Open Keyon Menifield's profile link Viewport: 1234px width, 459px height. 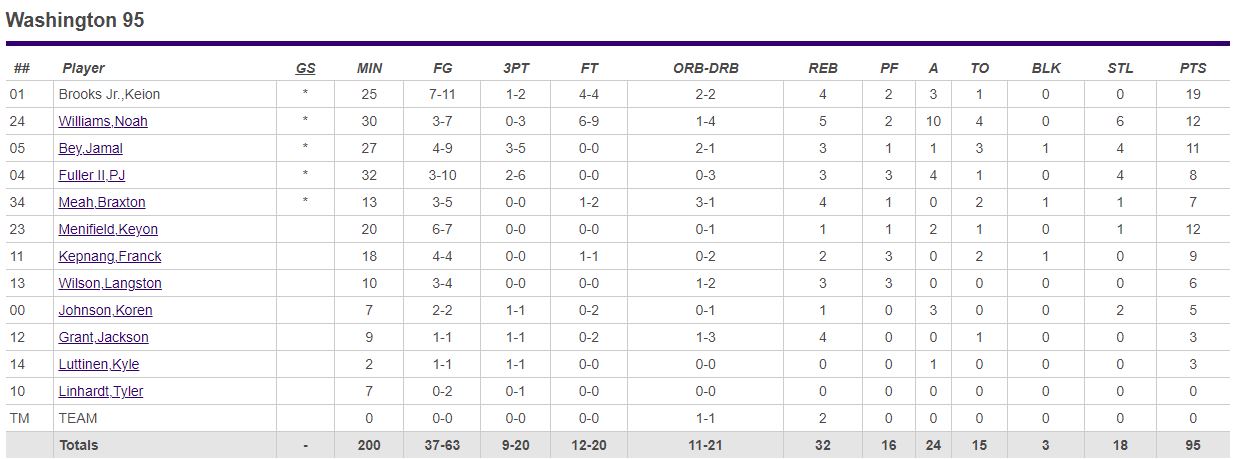(x=108, y=229)
